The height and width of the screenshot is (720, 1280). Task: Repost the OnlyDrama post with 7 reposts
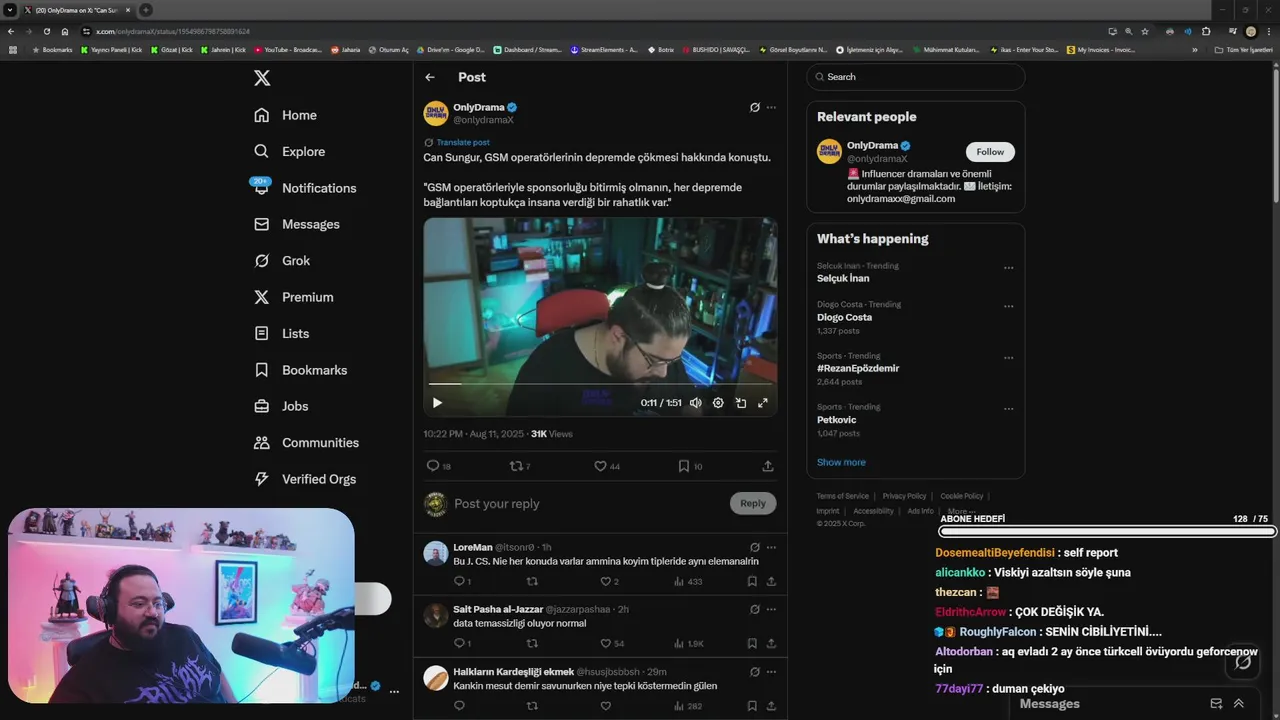click(x=520, y=466)
